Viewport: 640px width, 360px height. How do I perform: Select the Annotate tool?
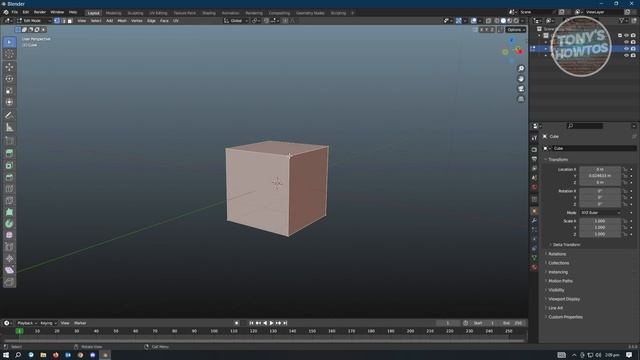[x=9, y=116]
